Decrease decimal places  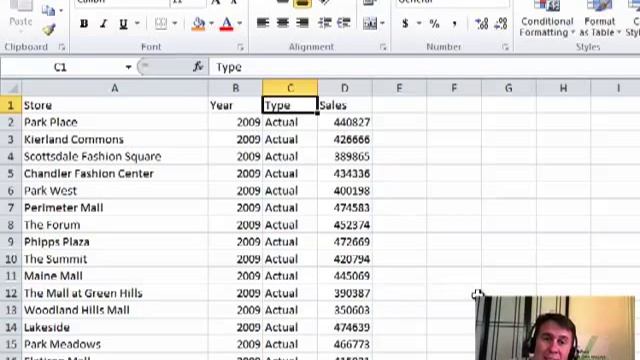click(501, 24)
